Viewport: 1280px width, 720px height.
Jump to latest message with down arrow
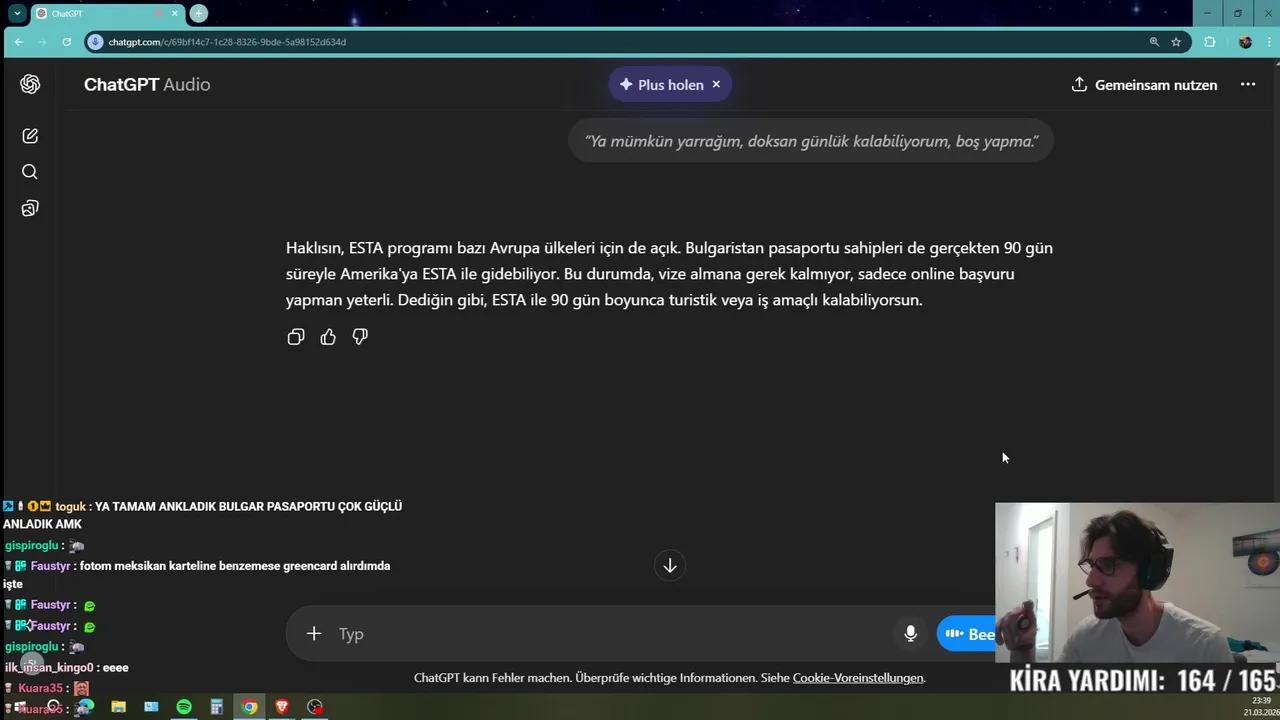(x=670, y=565)
